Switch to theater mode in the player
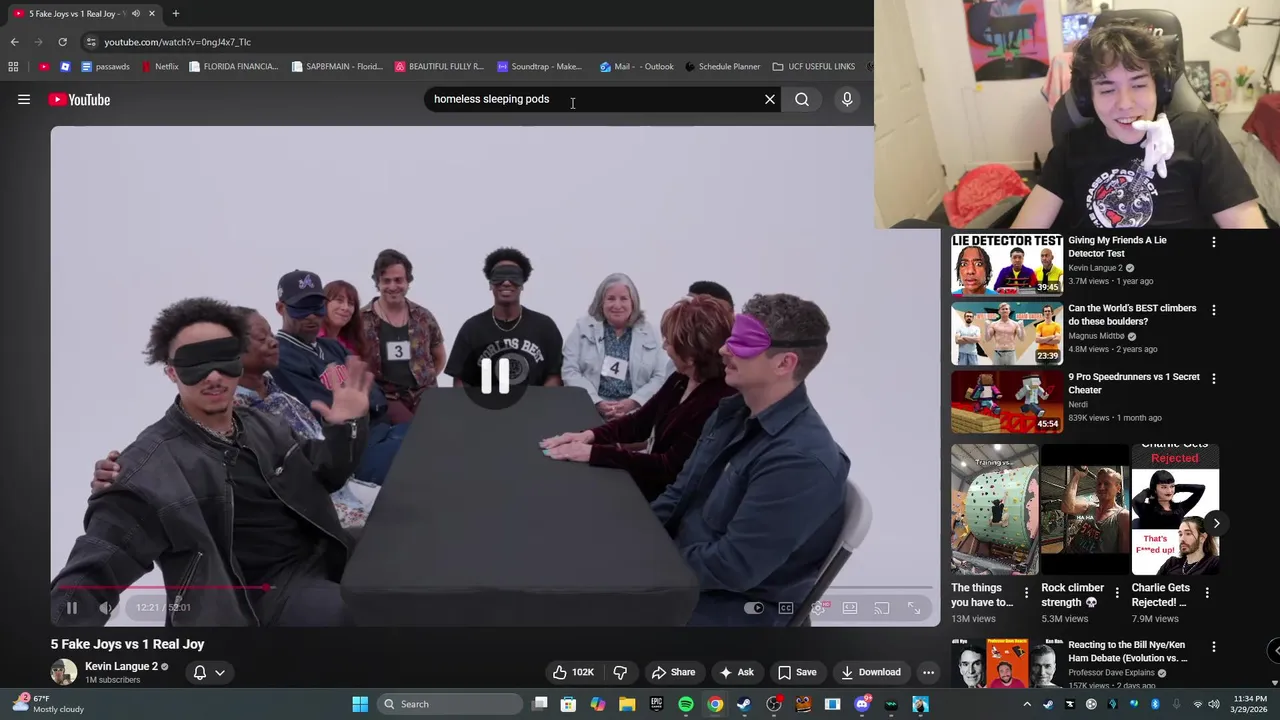 [850, 607]
